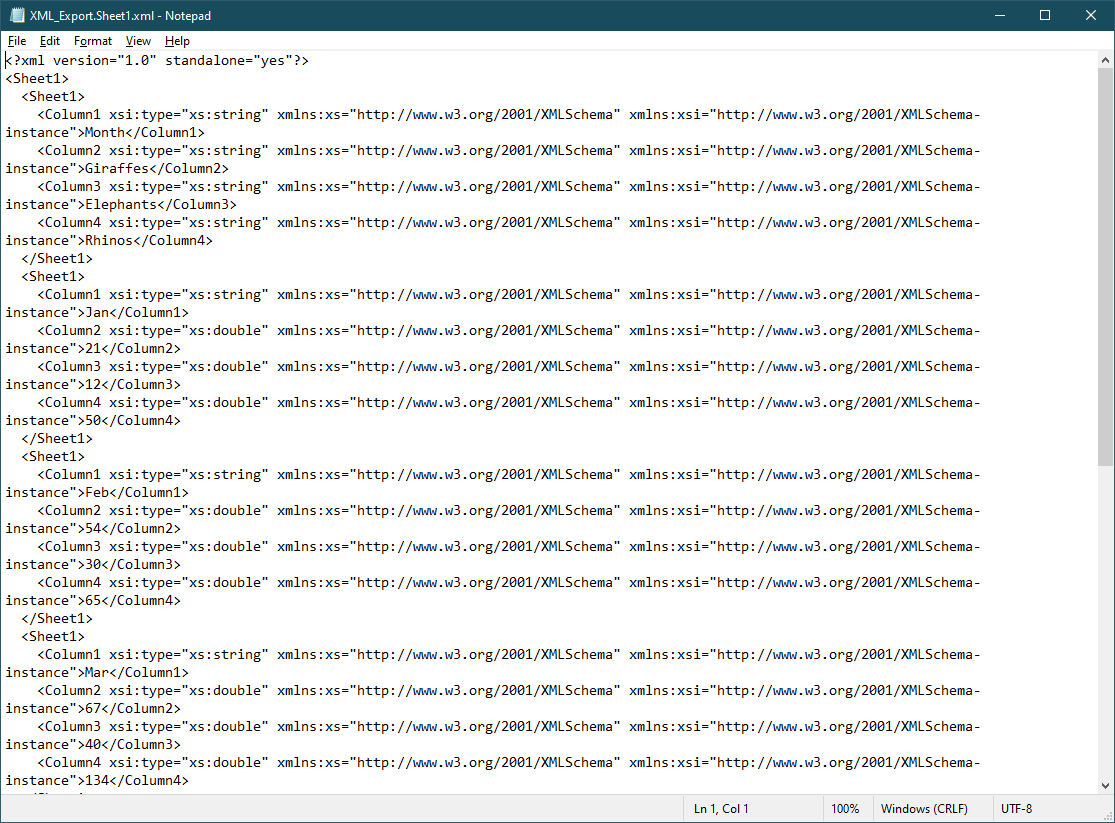Open the File menu
Screen dimensions: 1115x823
[x=16, y=41]
